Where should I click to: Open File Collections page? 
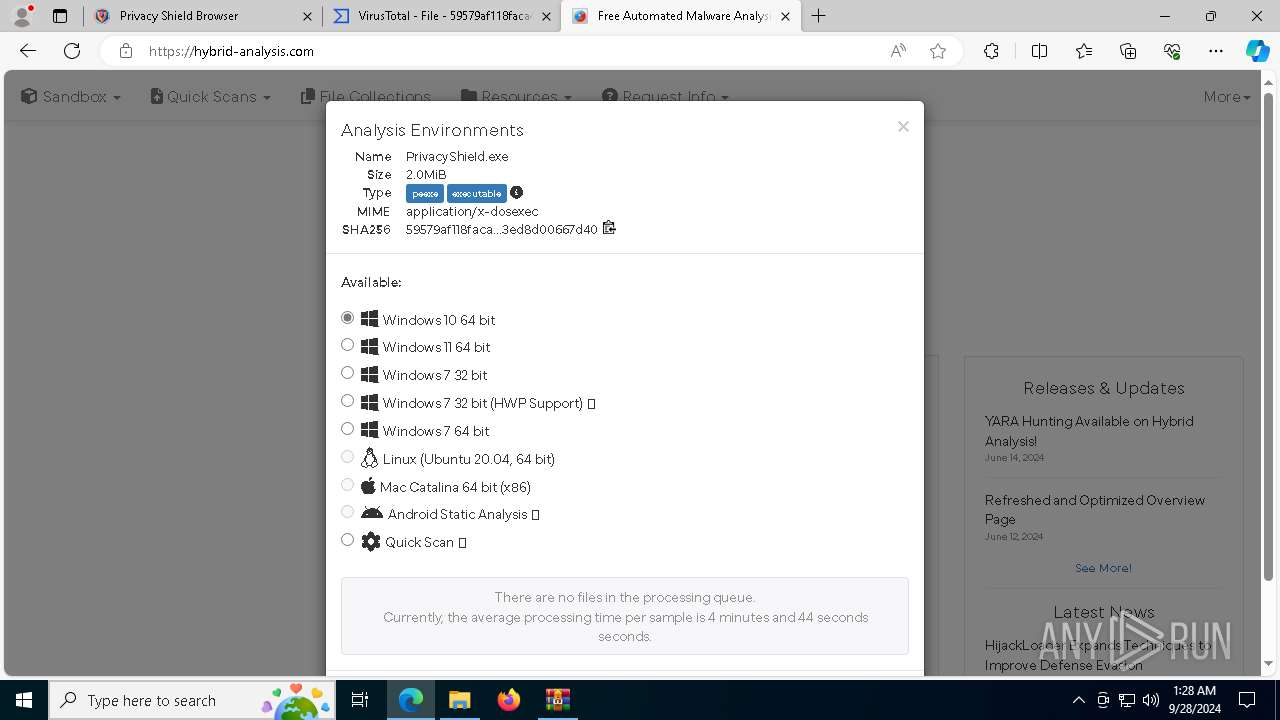click(x=365, y=96)
